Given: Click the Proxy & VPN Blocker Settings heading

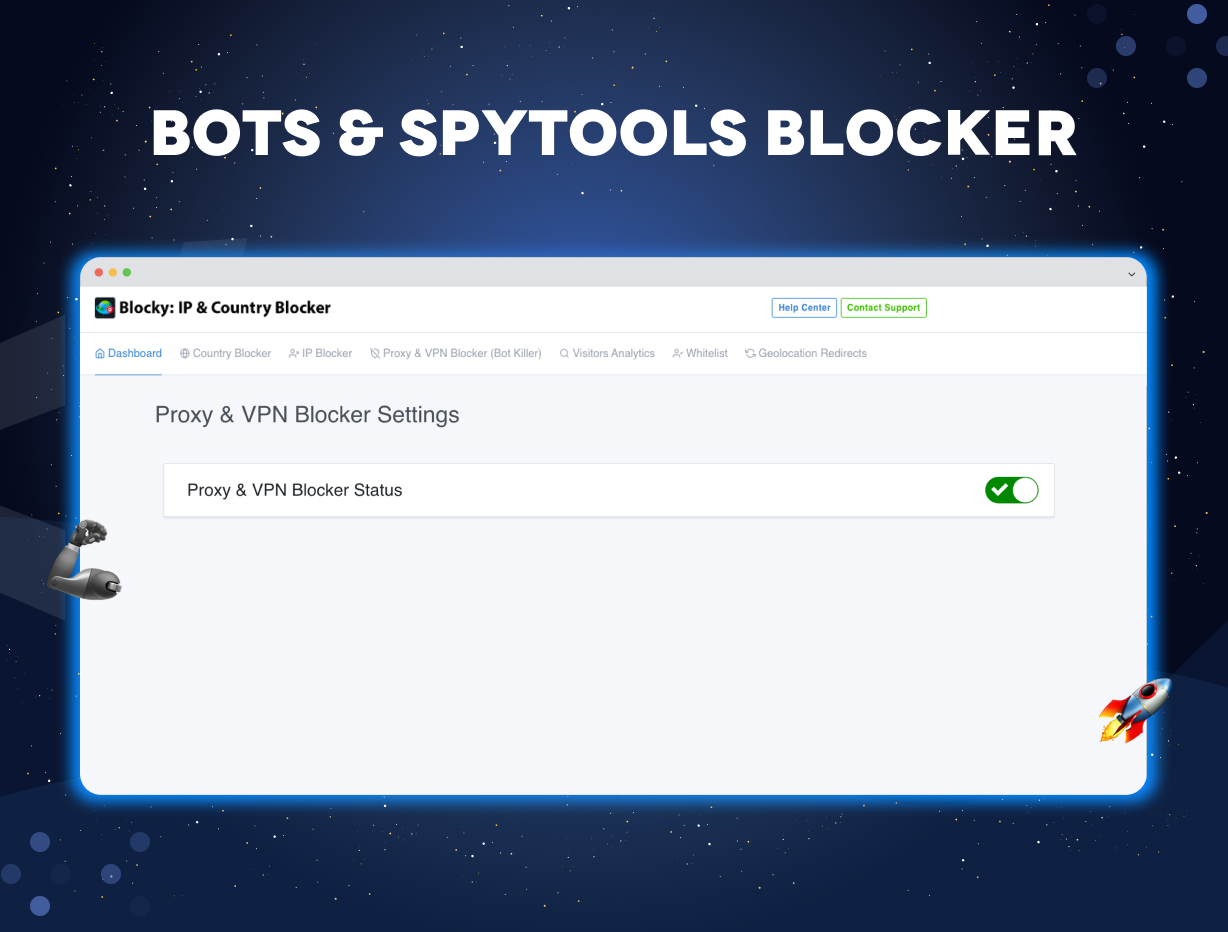Looking at the screenshot, I should pyautogui.click(x=307, y=415).
